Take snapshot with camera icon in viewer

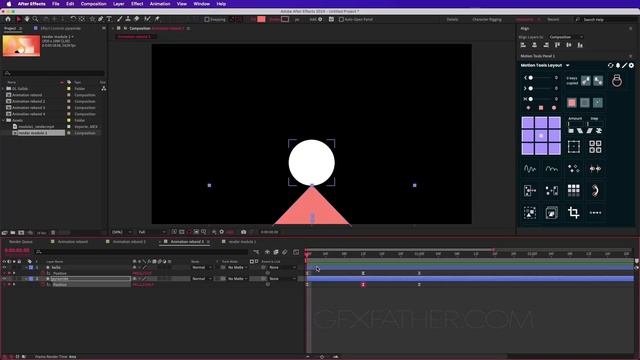[x=244, y=232]
